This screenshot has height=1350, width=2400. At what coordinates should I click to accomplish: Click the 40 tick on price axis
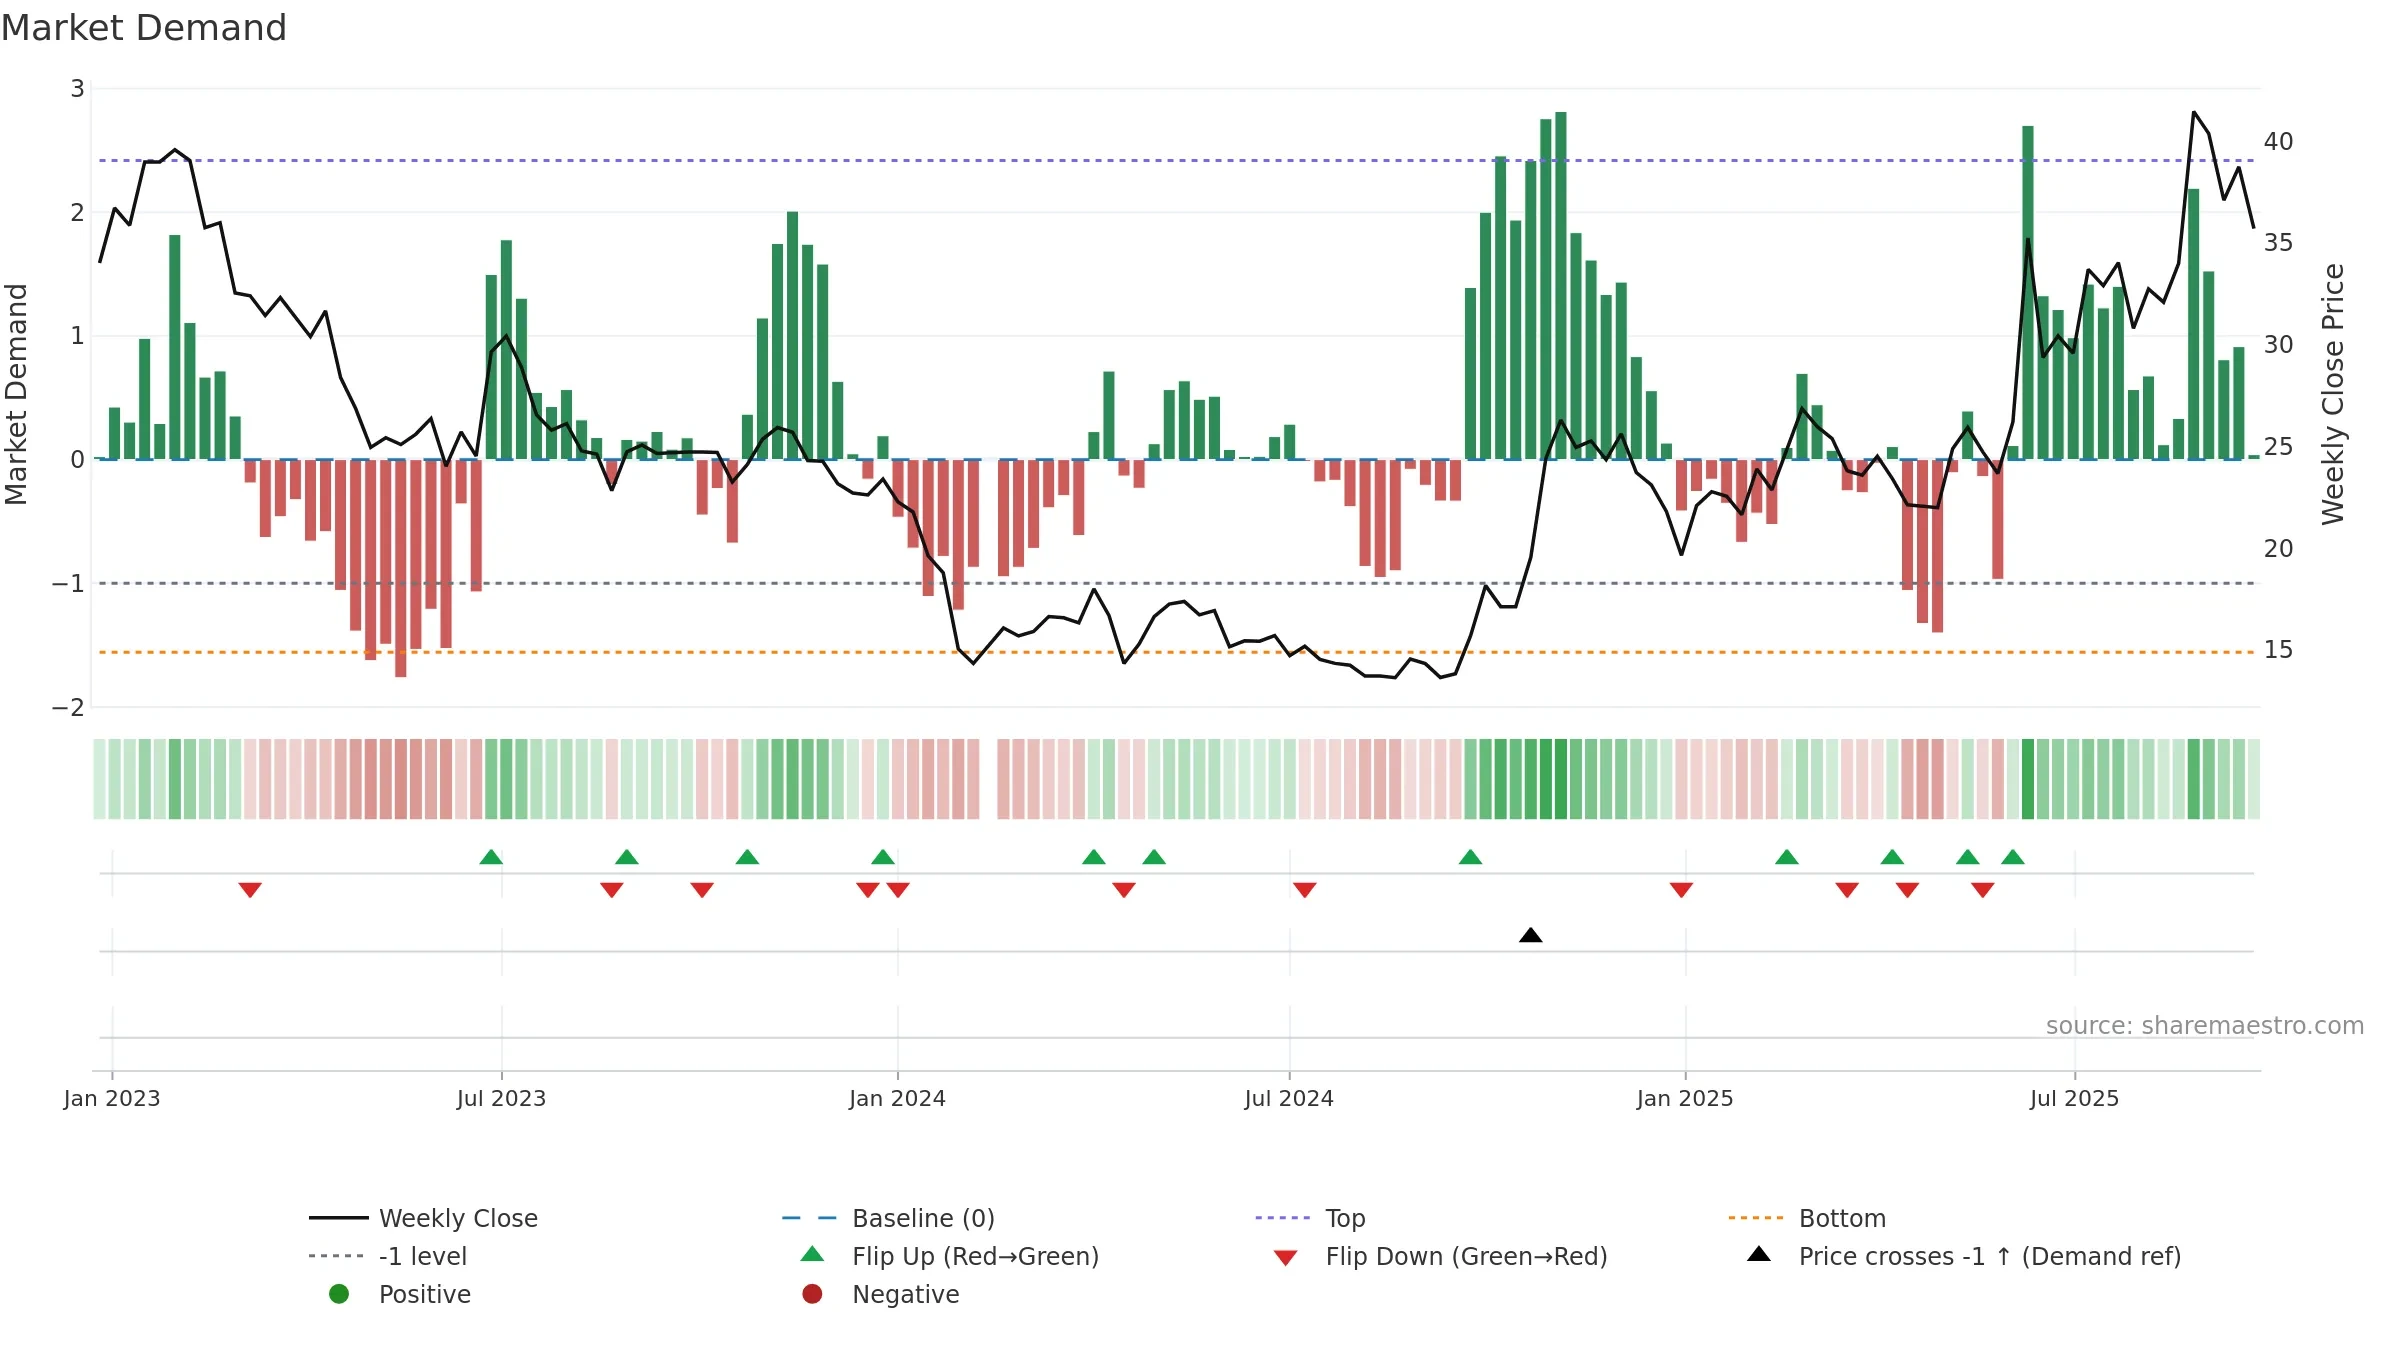pyautogui.click(x=2278, y=142)
